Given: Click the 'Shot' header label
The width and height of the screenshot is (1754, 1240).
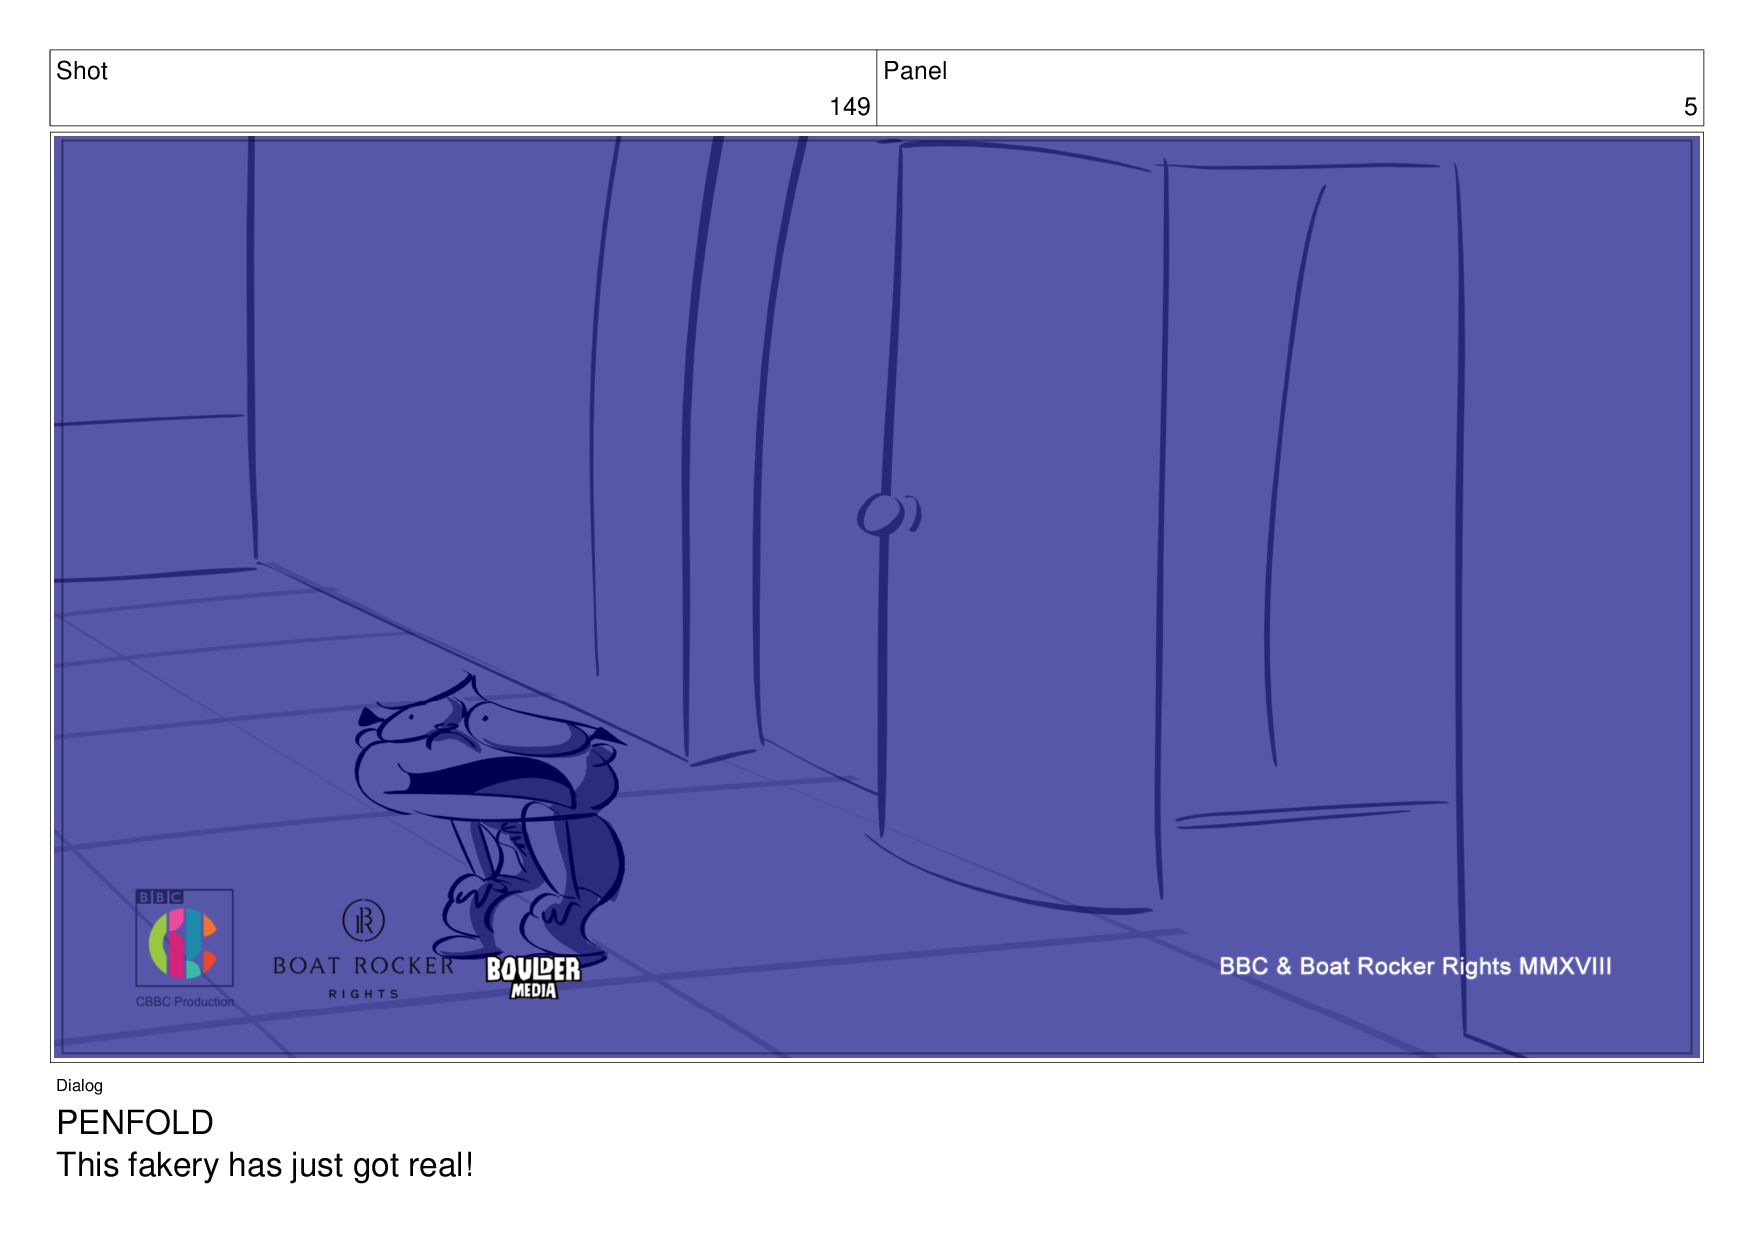Looking at the screenshot, I should (81, 71).
